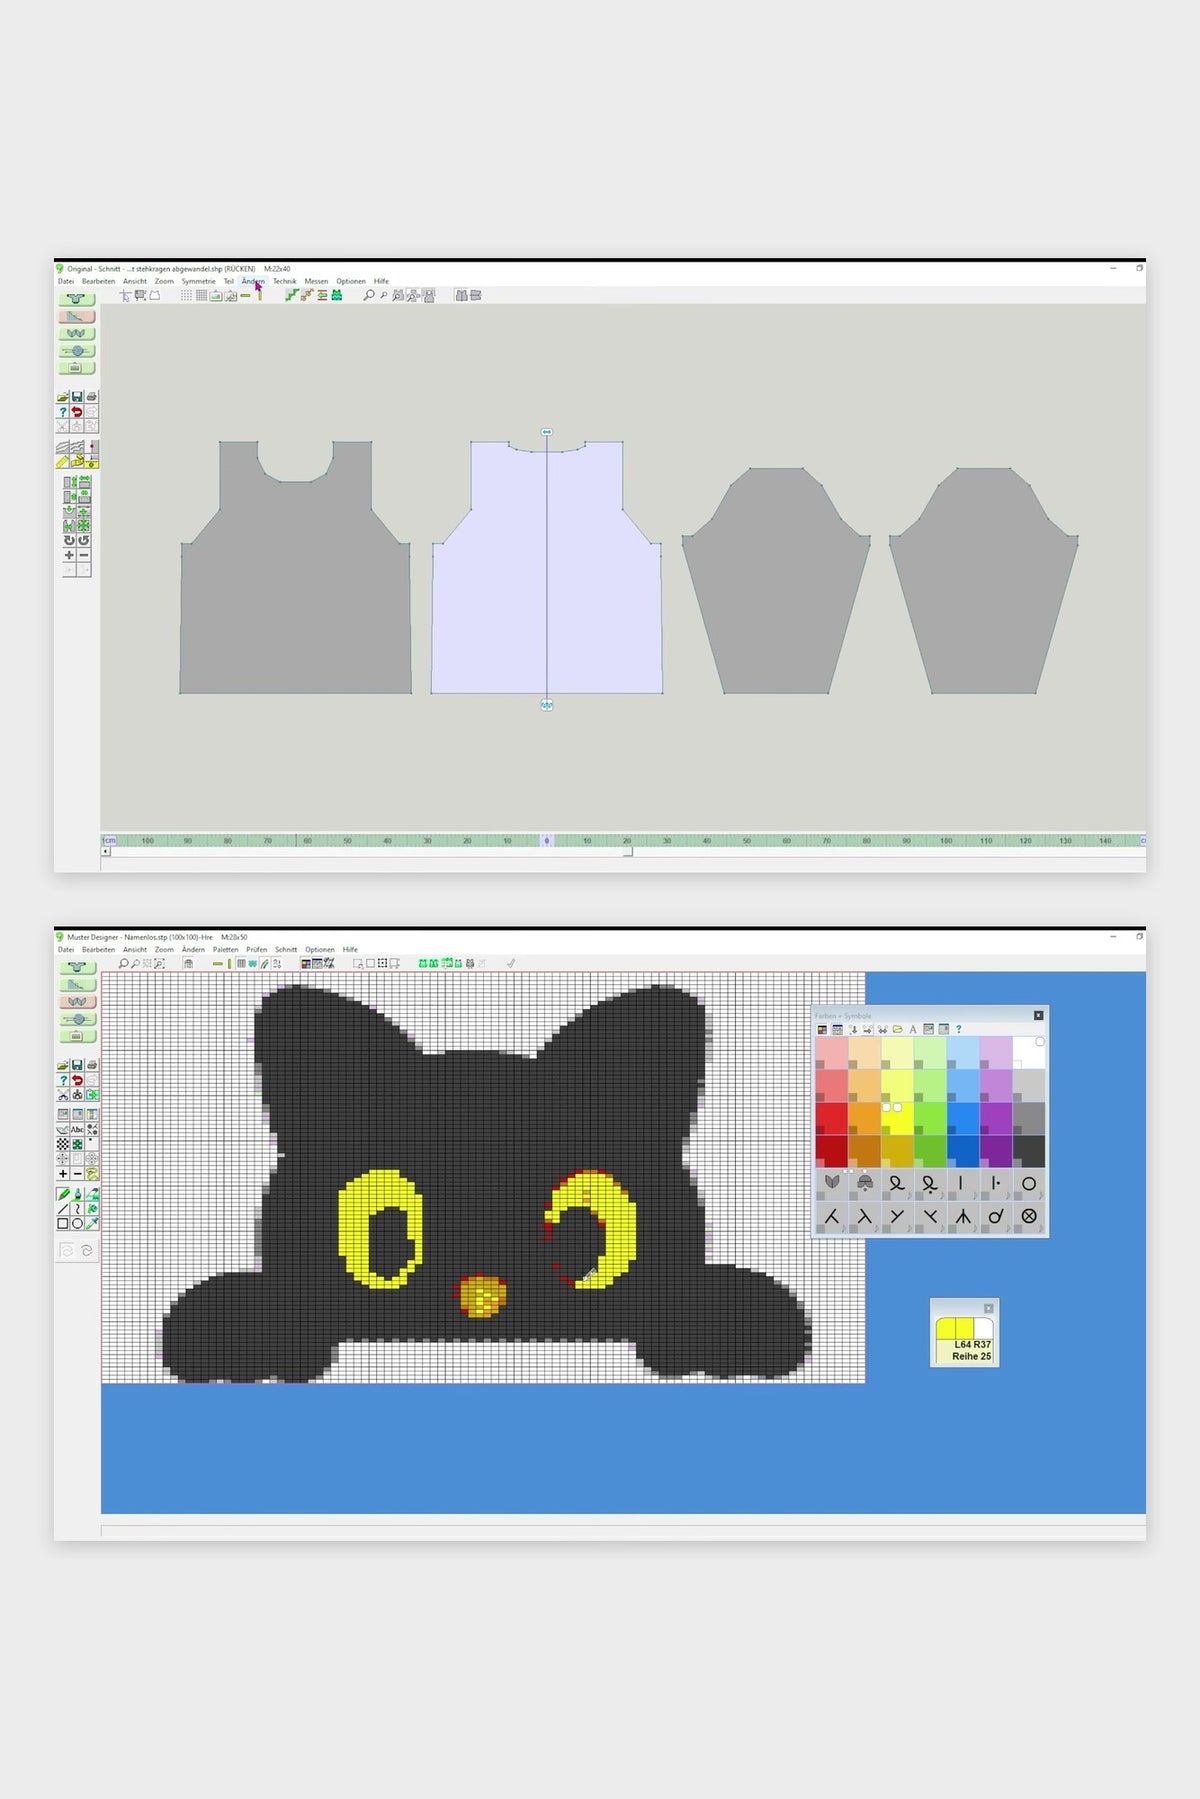Open the Messen menu
Viewport: 1200px width, 1799px height.
pos(316,281)
